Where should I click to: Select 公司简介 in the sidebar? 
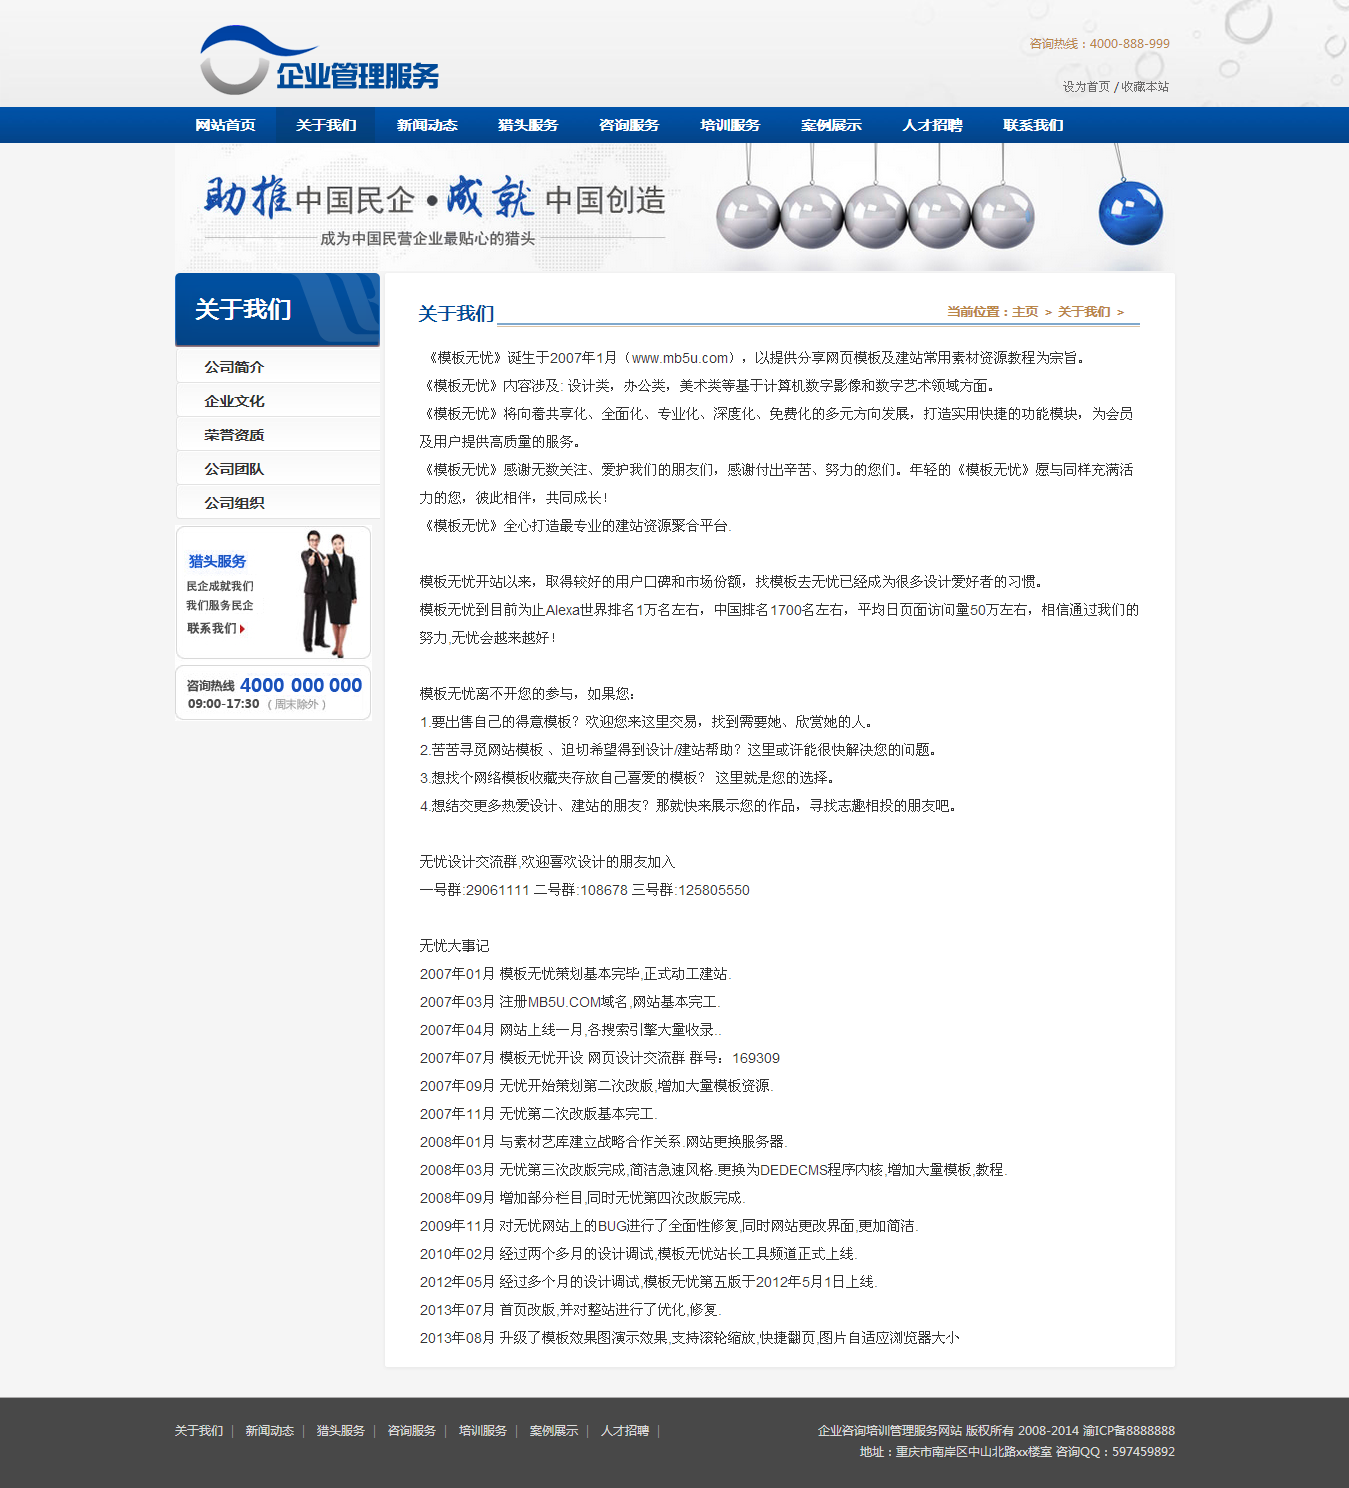click(234, 367)
